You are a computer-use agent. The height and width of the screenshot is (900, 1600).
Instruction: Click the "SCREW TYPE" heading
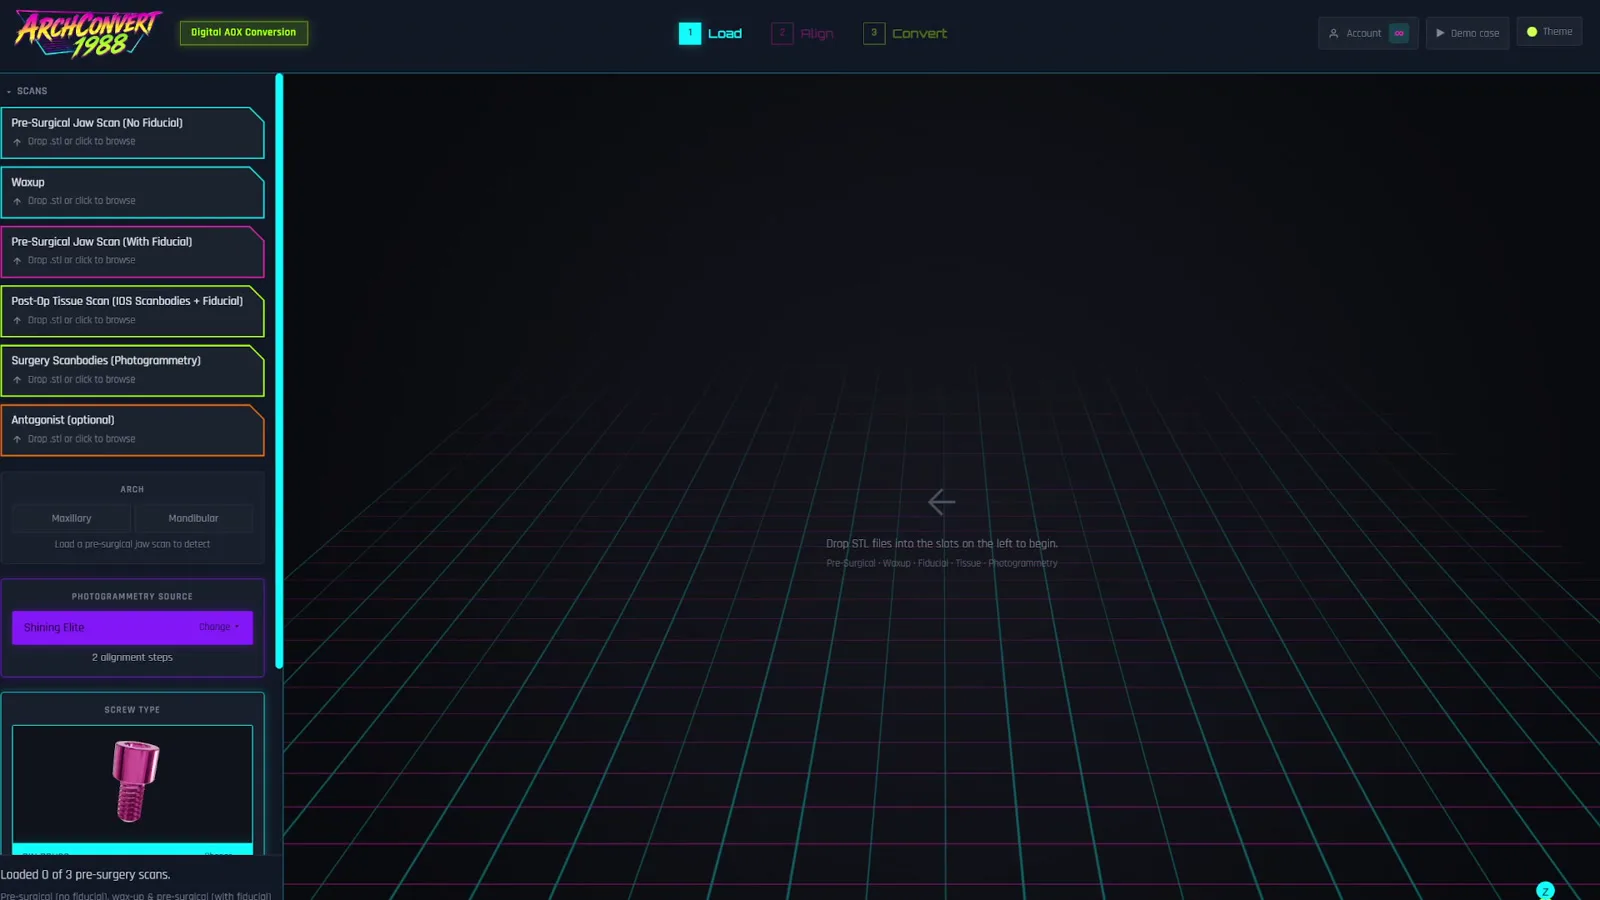tap(132, 710)
